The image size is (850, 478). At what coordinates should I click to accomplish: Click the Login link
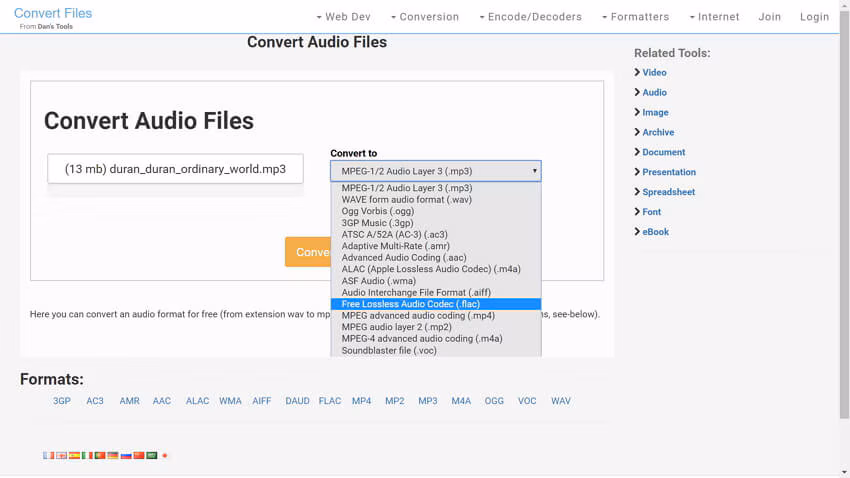814,17
